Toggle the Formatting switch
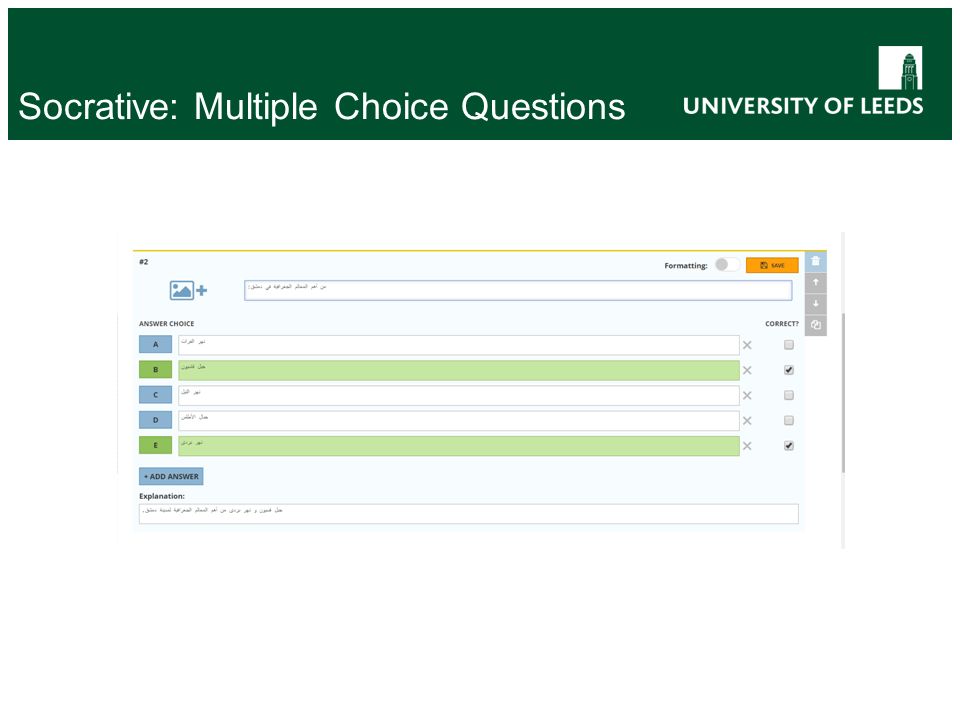This screenshot has height=720, width=960. (x=727, y=264)
